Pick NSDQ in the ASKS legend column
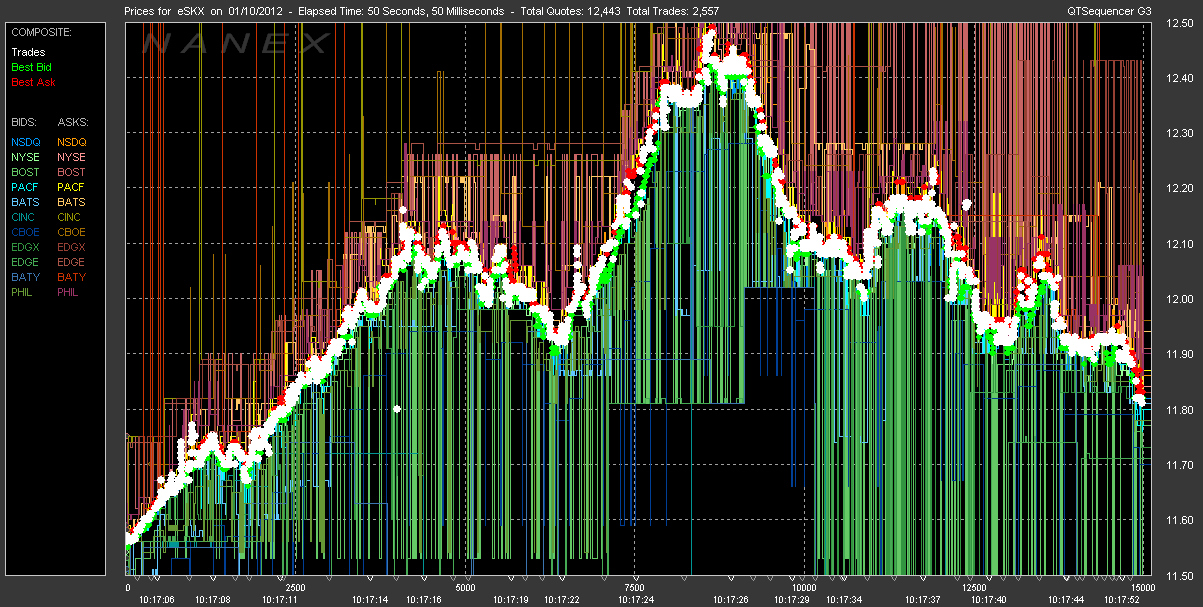Viewport: 1203px width, 607px height. [x=73, y=142]
